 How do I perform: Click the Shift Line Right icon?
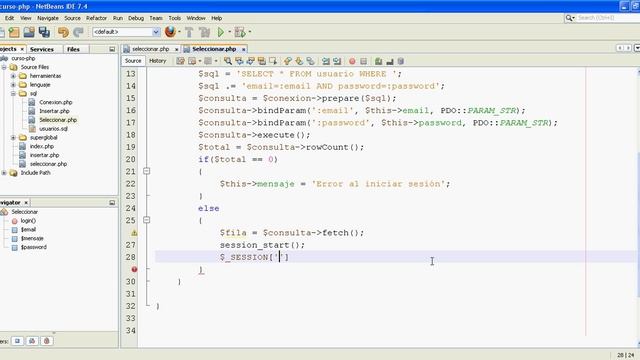pyautogui.click(x=337, y=61)
